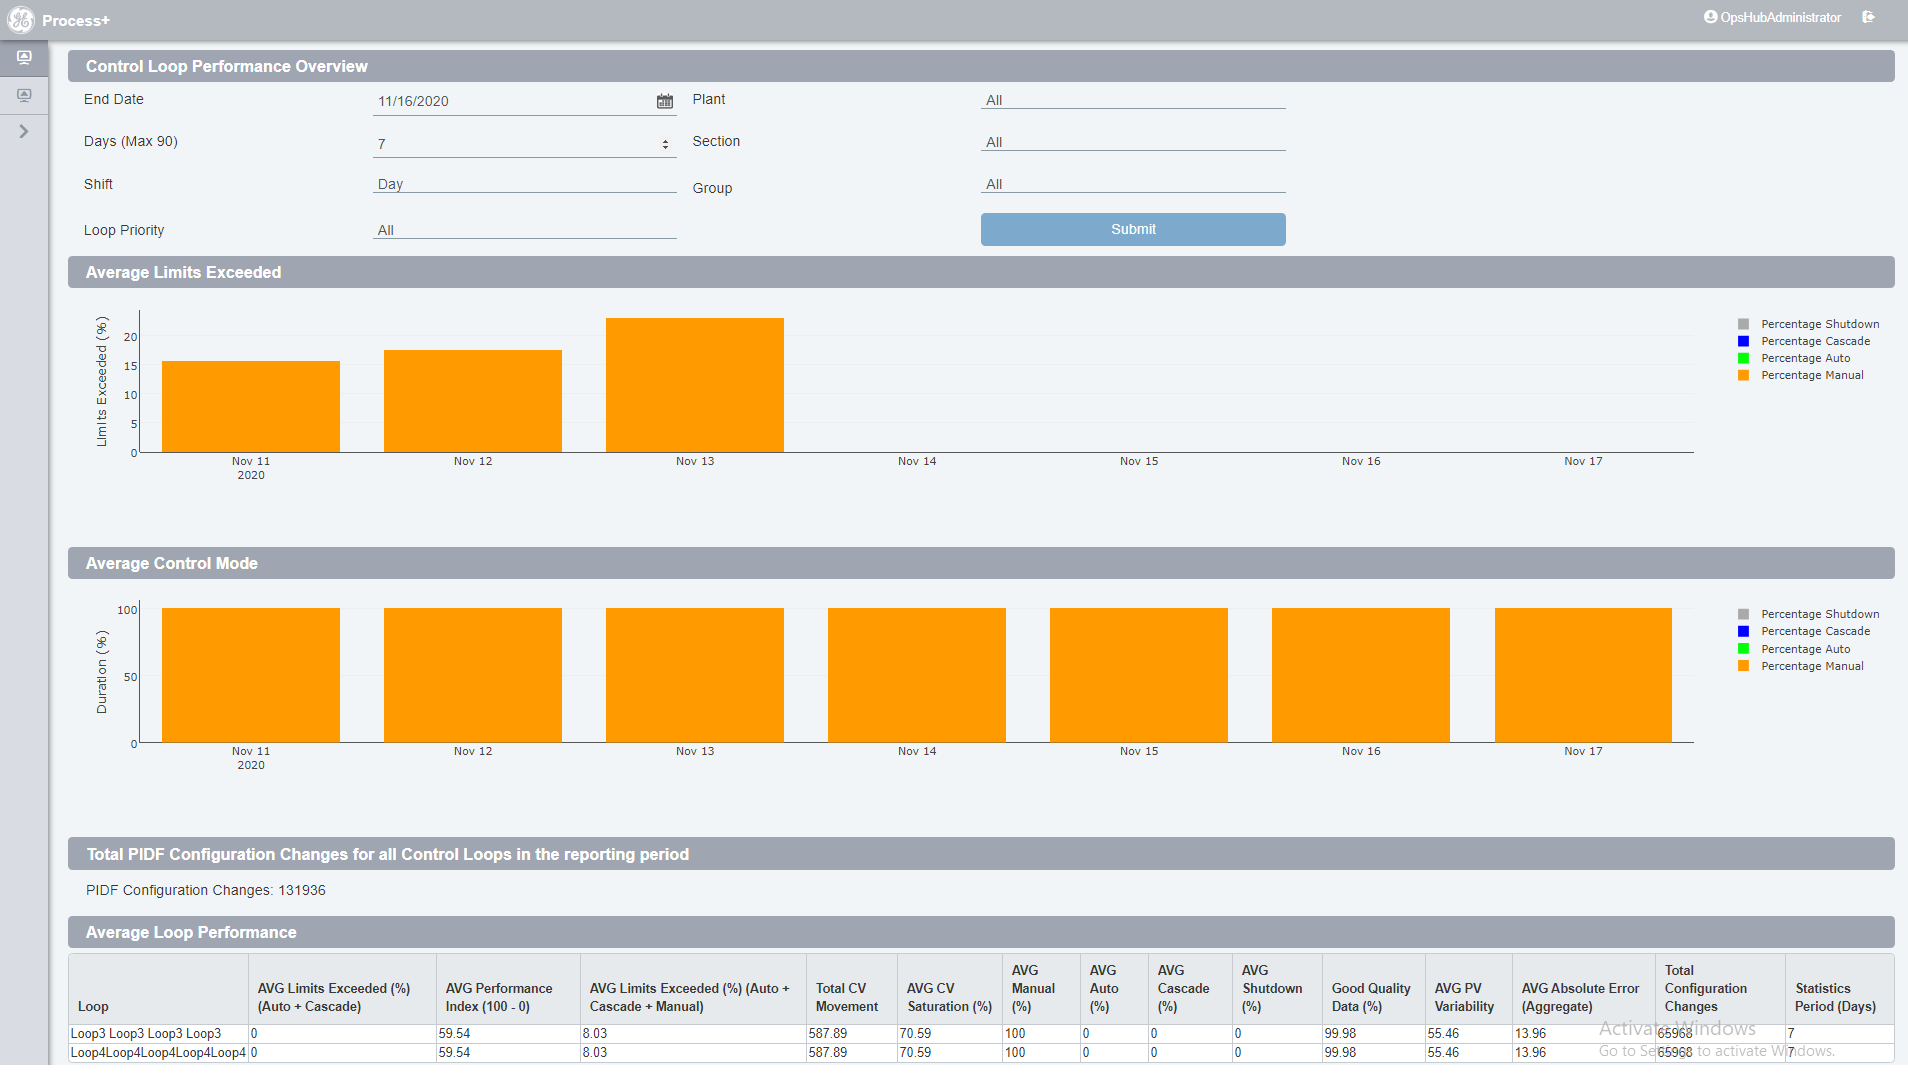Open the second monitor icon in sidebar
Image resolution: width=1908 pixels, height=1076 pixels.
25,95
